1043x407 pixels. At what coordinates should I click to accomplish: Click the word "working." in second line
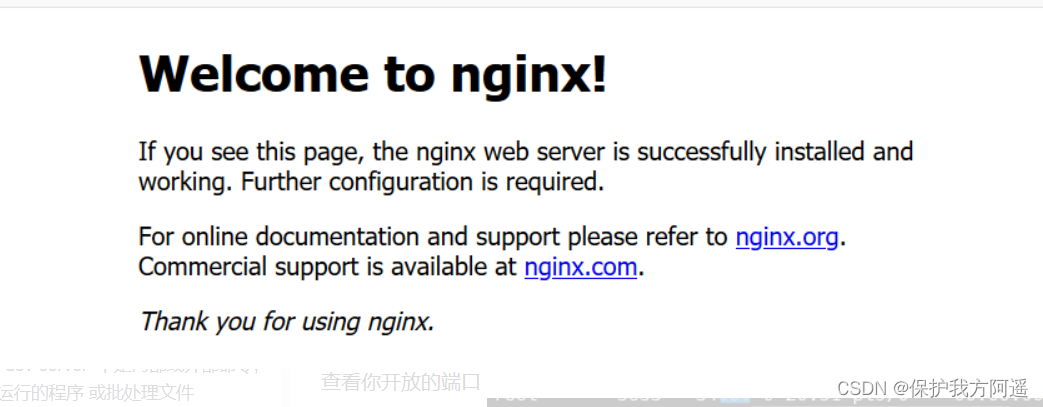(186, 182)
